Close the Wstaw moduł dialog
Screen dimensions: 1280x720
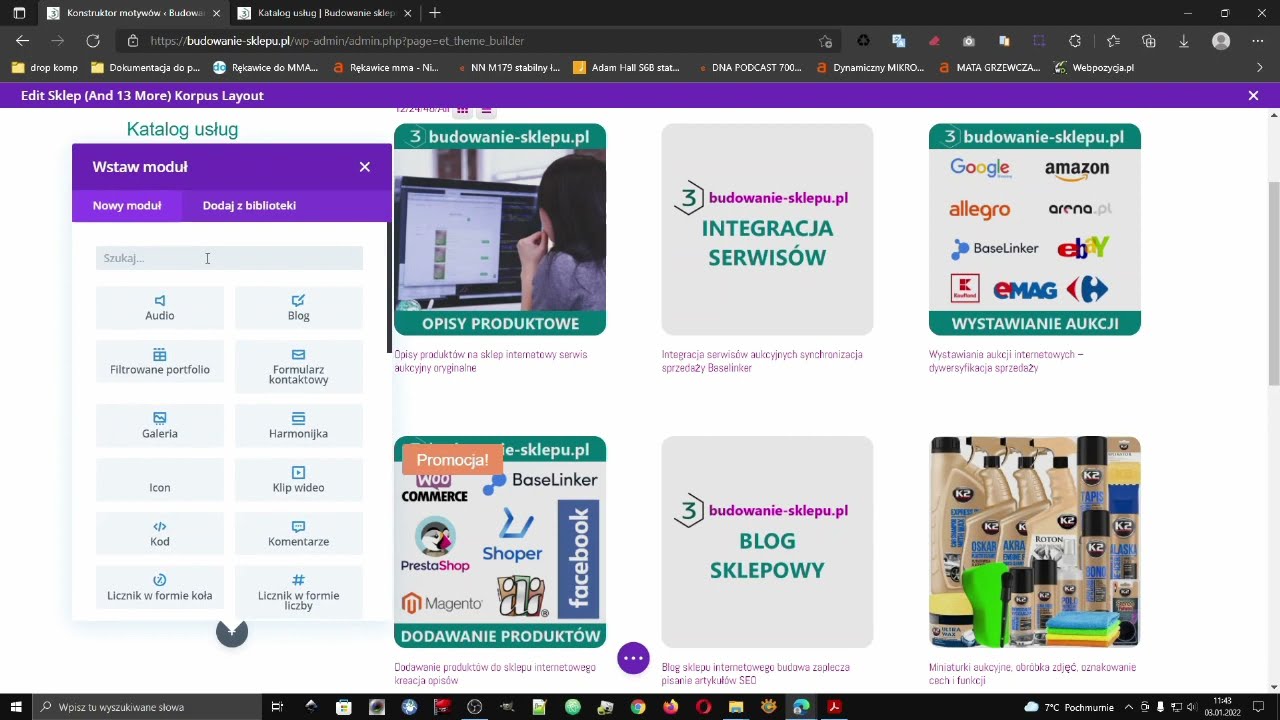pos(365,167)
